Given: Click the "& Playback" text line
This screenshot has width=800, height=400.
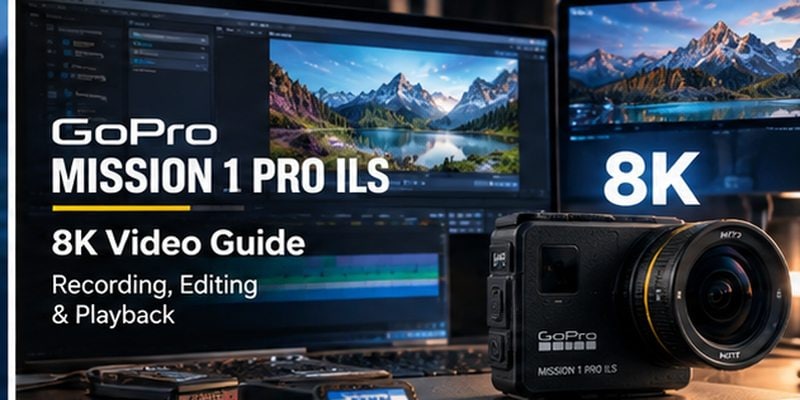Looking at the screenshot, I should click(113, 315).
